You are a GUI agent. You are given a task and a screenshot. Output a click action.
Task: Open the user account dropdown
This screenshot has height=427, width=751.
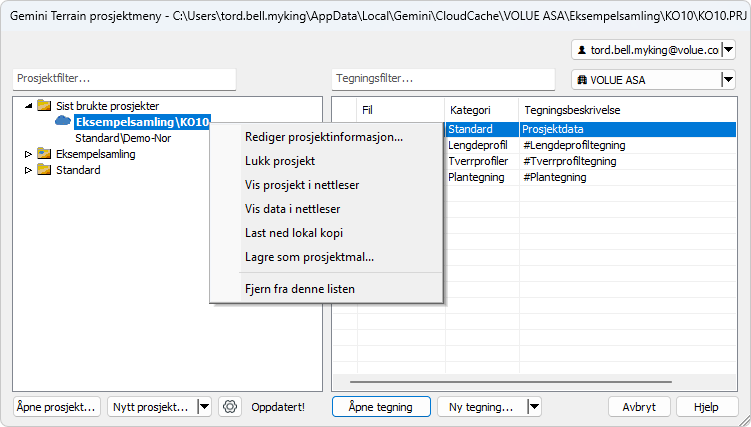[x=728, y=49]
